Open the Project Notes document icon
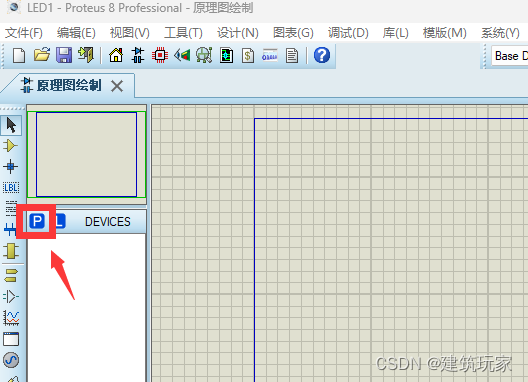 pyautogui.click(x=292, y=55)
